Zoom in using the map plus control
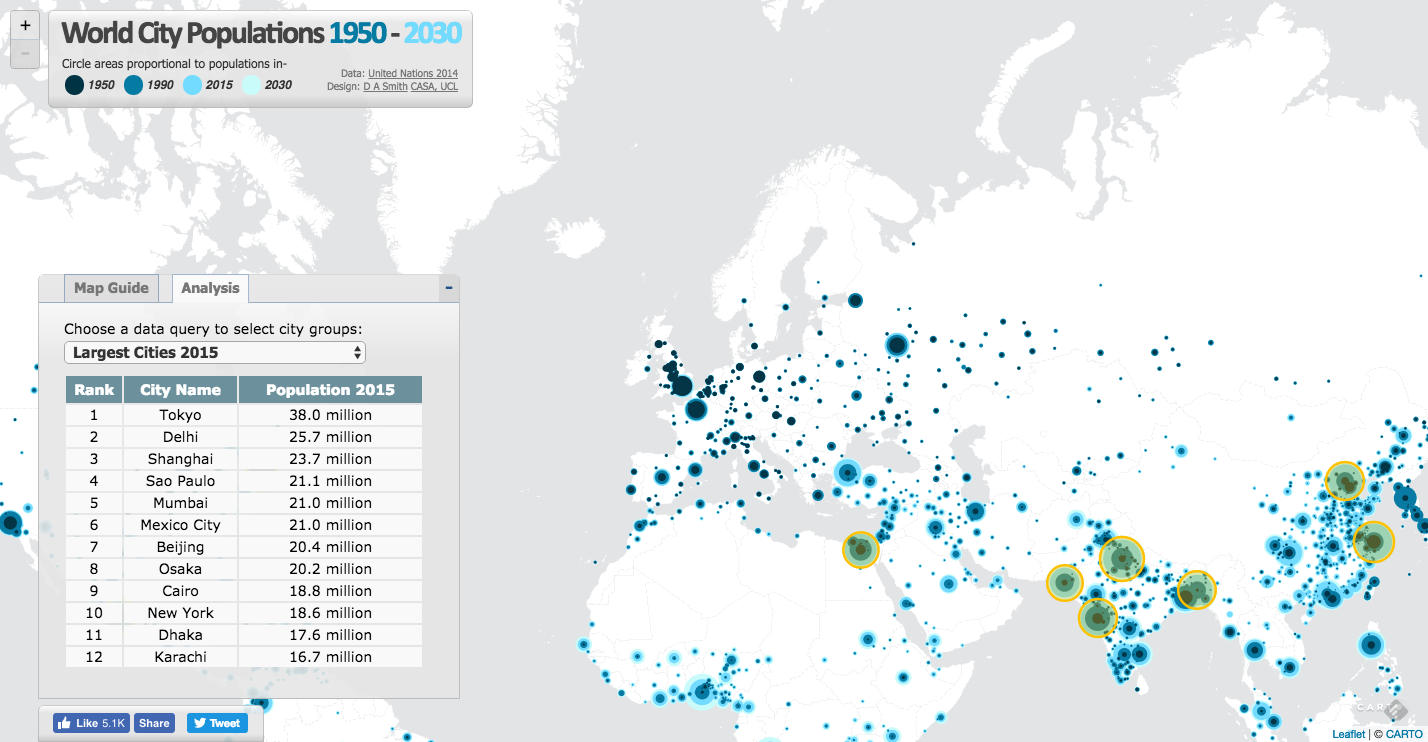The width and height of the screenshot is (1428, 742). tap(24, 24)
